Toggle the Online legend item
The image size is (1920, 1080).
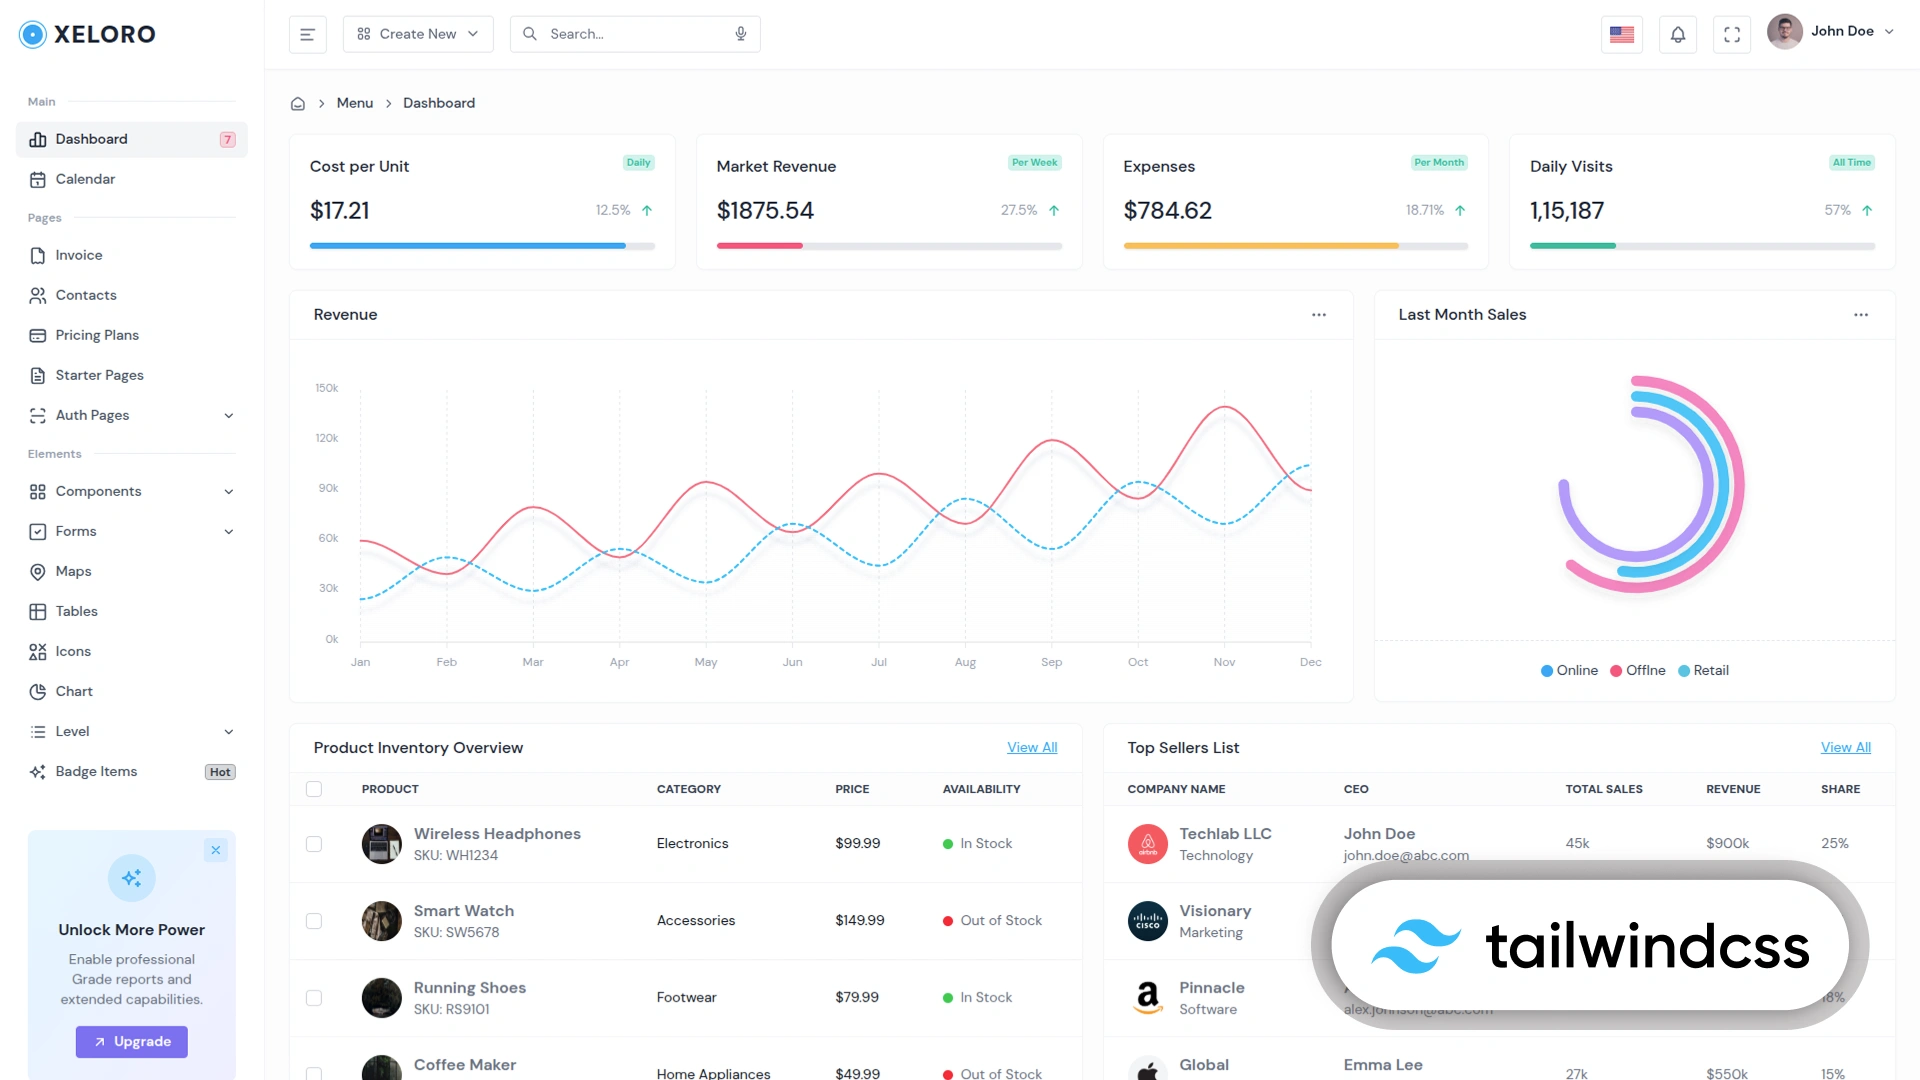[1569, 670]
